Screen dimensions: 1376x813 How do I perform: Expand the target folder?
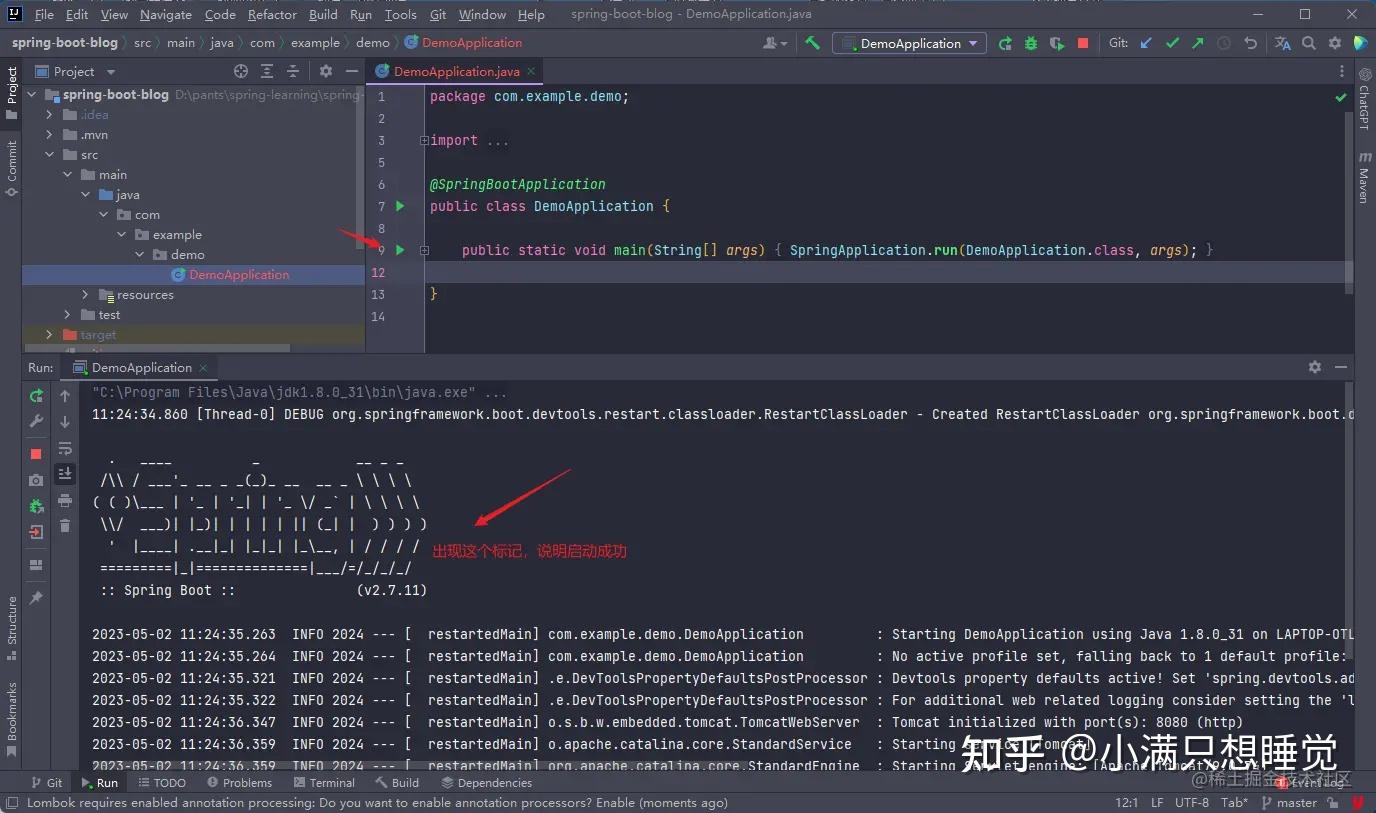[x=49, y=335]
